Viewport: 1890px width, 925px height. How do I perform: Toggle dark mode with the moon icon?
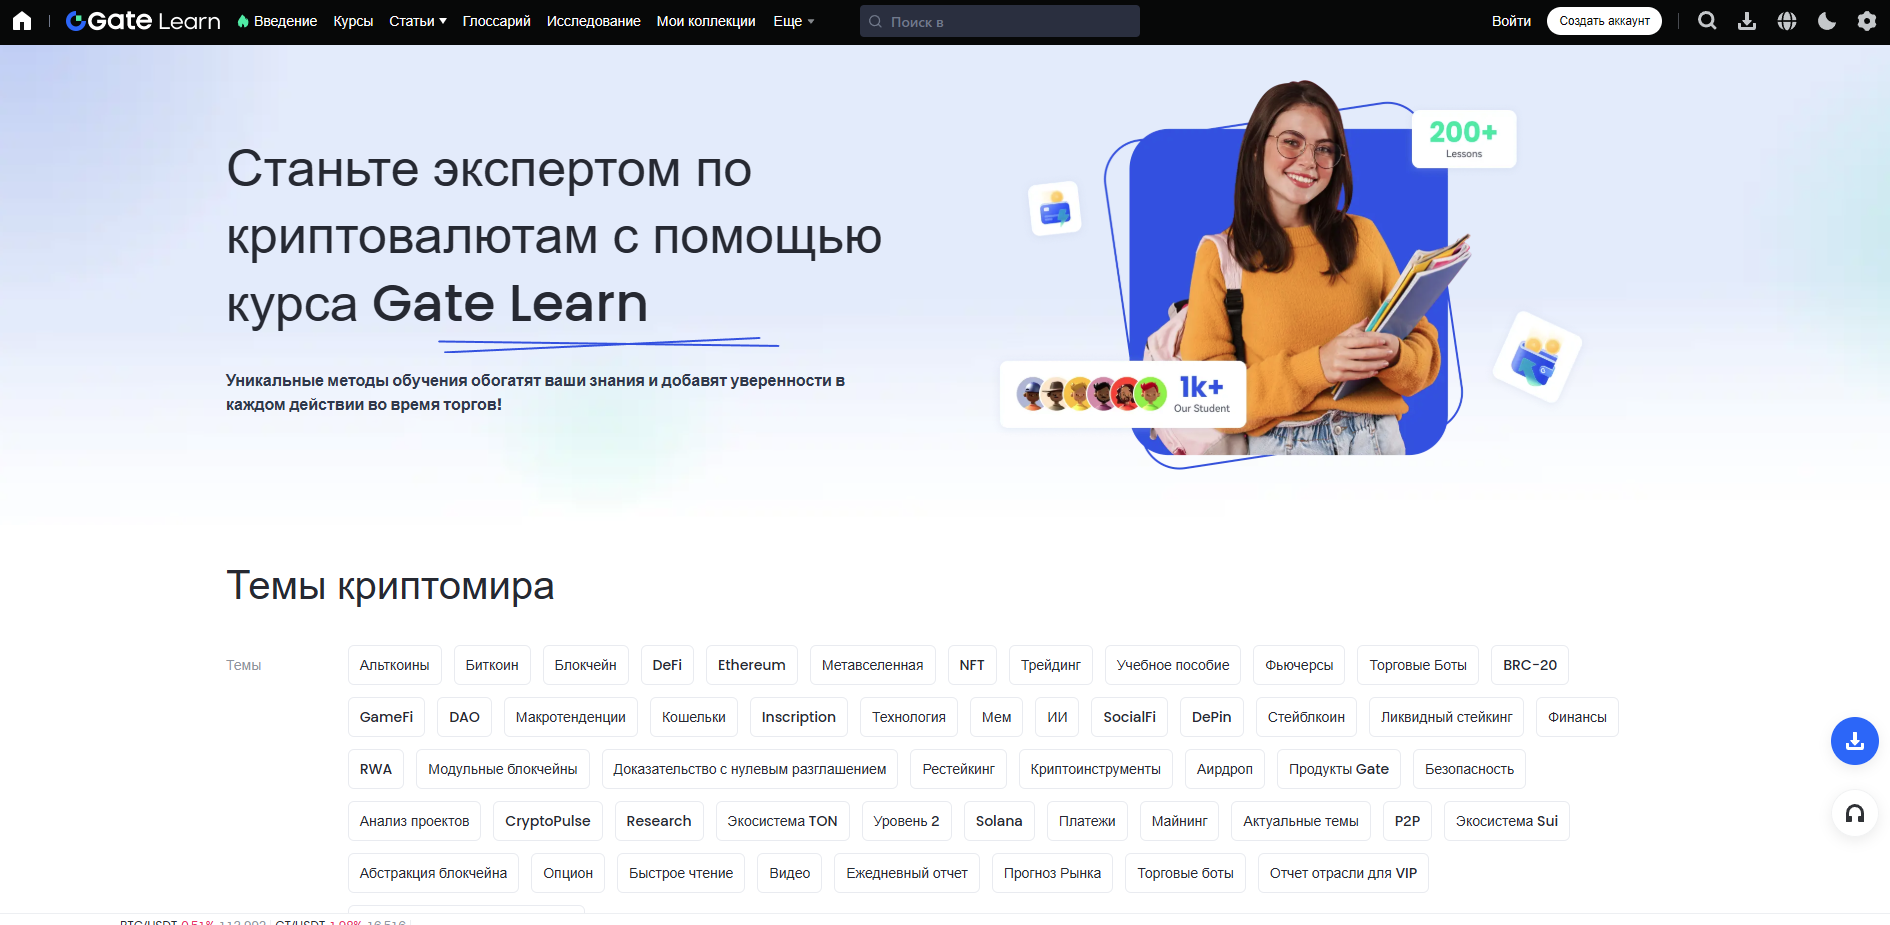(x=1827, y=21)
